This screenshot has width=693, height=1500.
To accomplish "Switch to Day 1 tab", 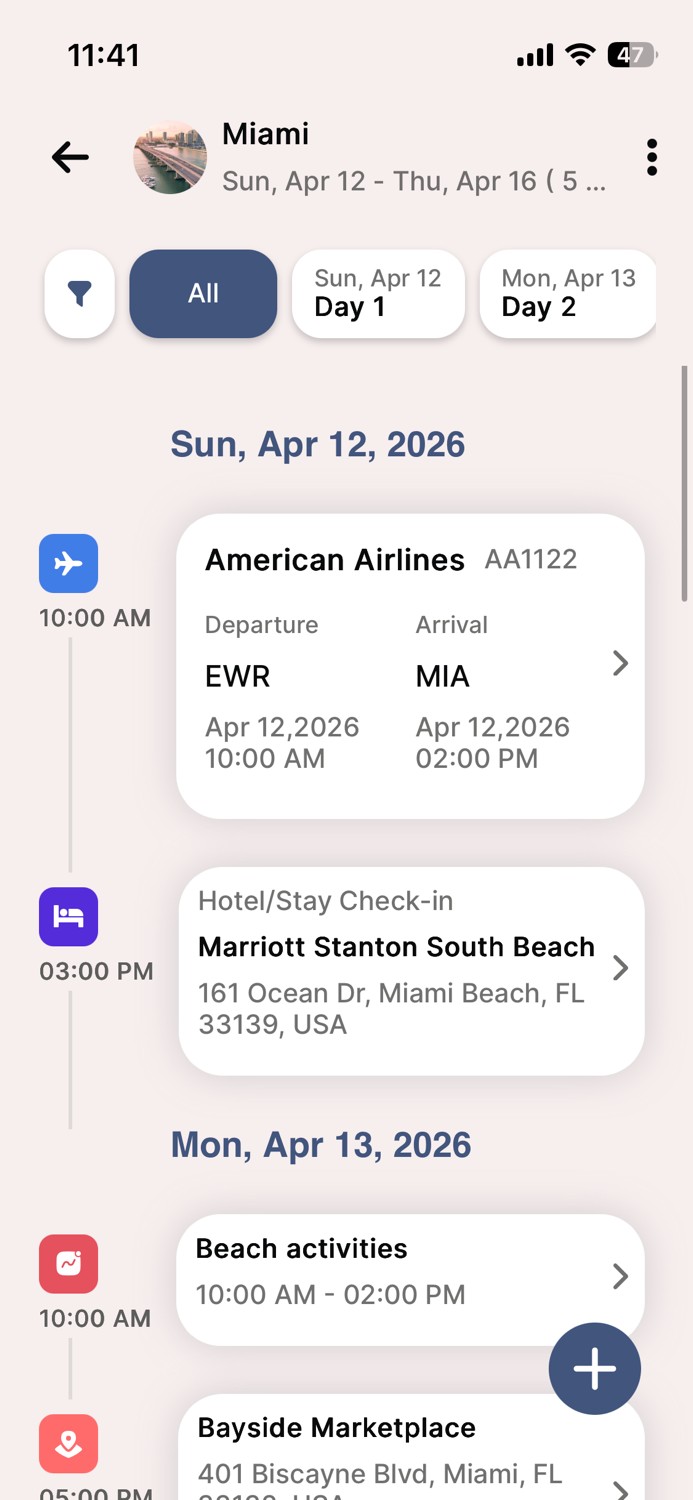I will coord(378,294).
